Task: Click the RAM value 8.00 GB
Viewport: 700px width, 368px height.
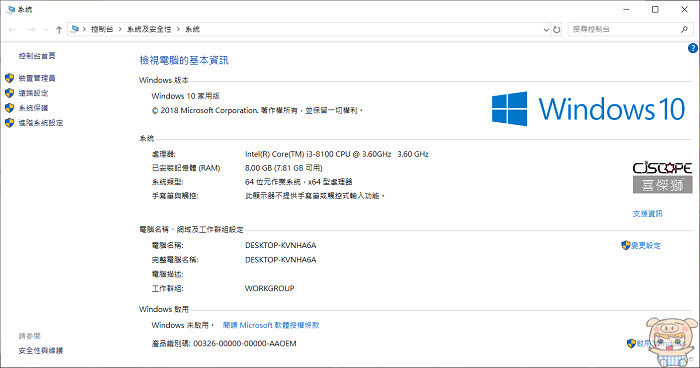Action: 283,168
